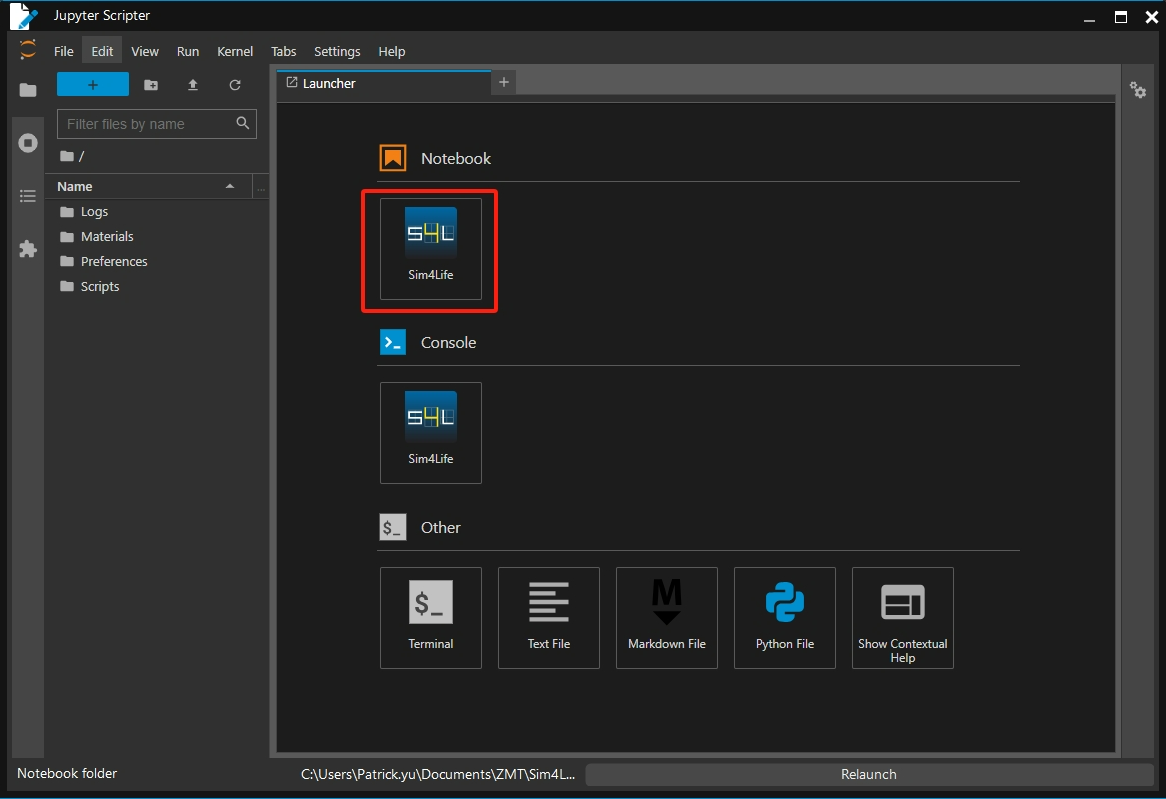This screenshot has width=1166, height=799.
Task: Open the Sim4Life notebook launcher
Action: click(x=430, y=248)
